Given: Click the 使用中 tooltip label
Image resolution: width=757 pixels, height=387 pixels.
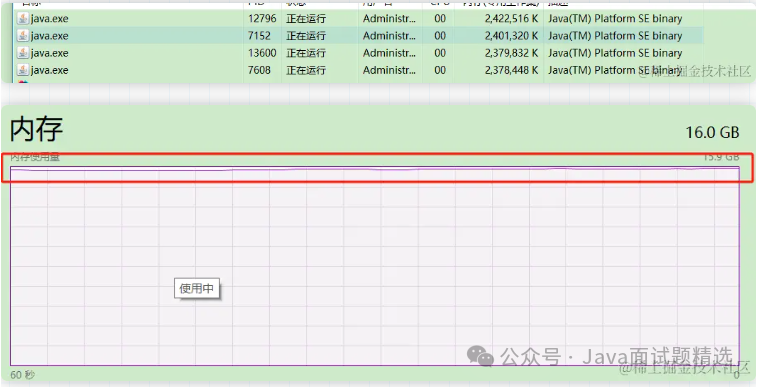Looking at the screenshot, I should pos(196,289).
